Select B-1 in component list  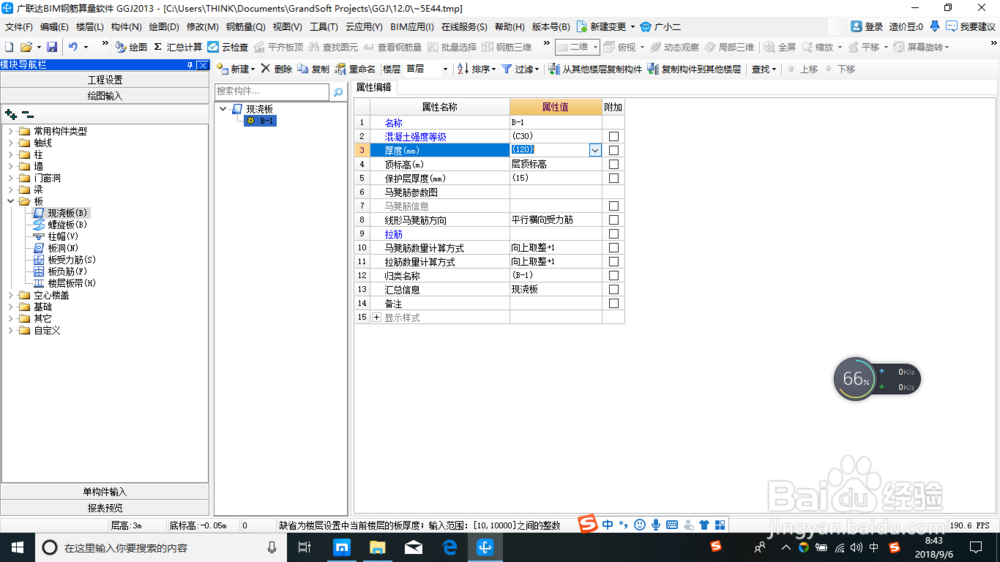(261, 121)
